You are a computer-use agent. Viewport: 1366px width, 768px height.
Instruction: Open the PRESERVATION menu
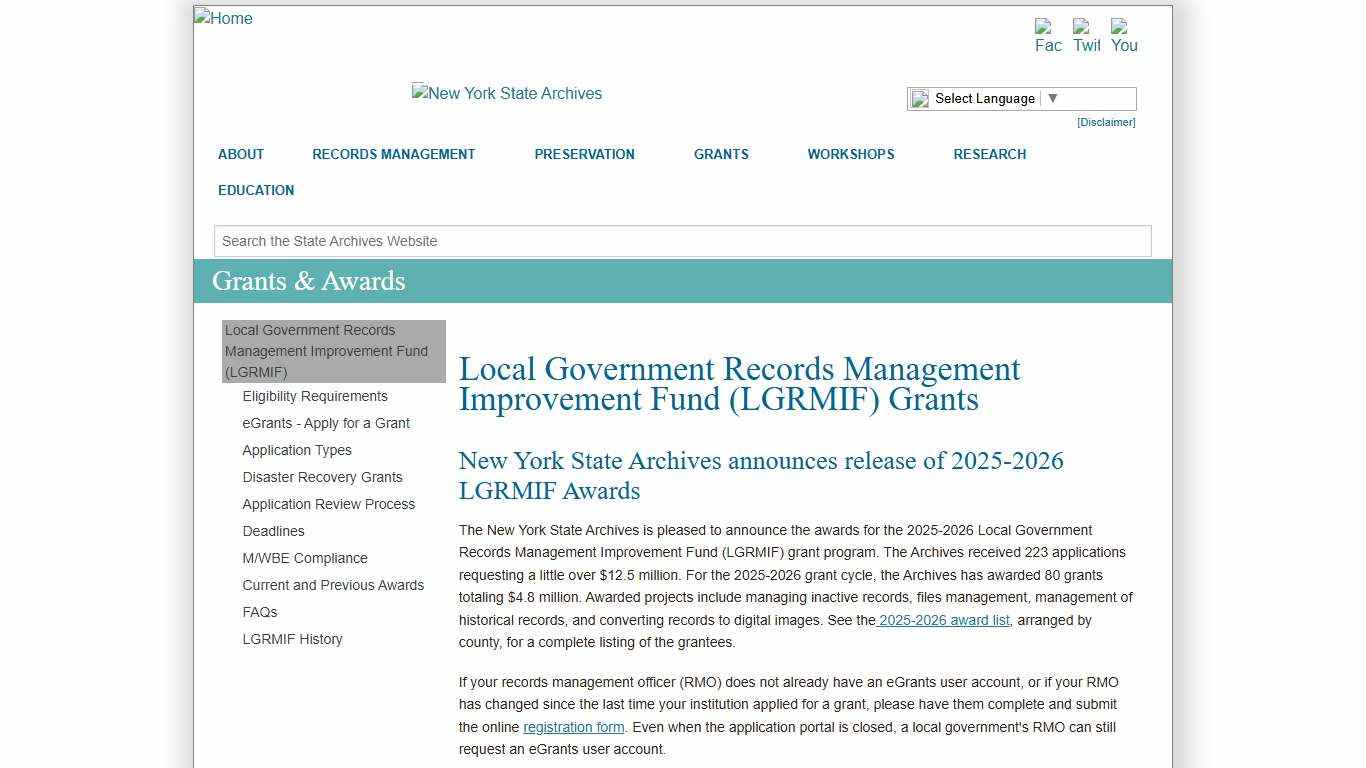pyautogui.click(x=584, y=154)
